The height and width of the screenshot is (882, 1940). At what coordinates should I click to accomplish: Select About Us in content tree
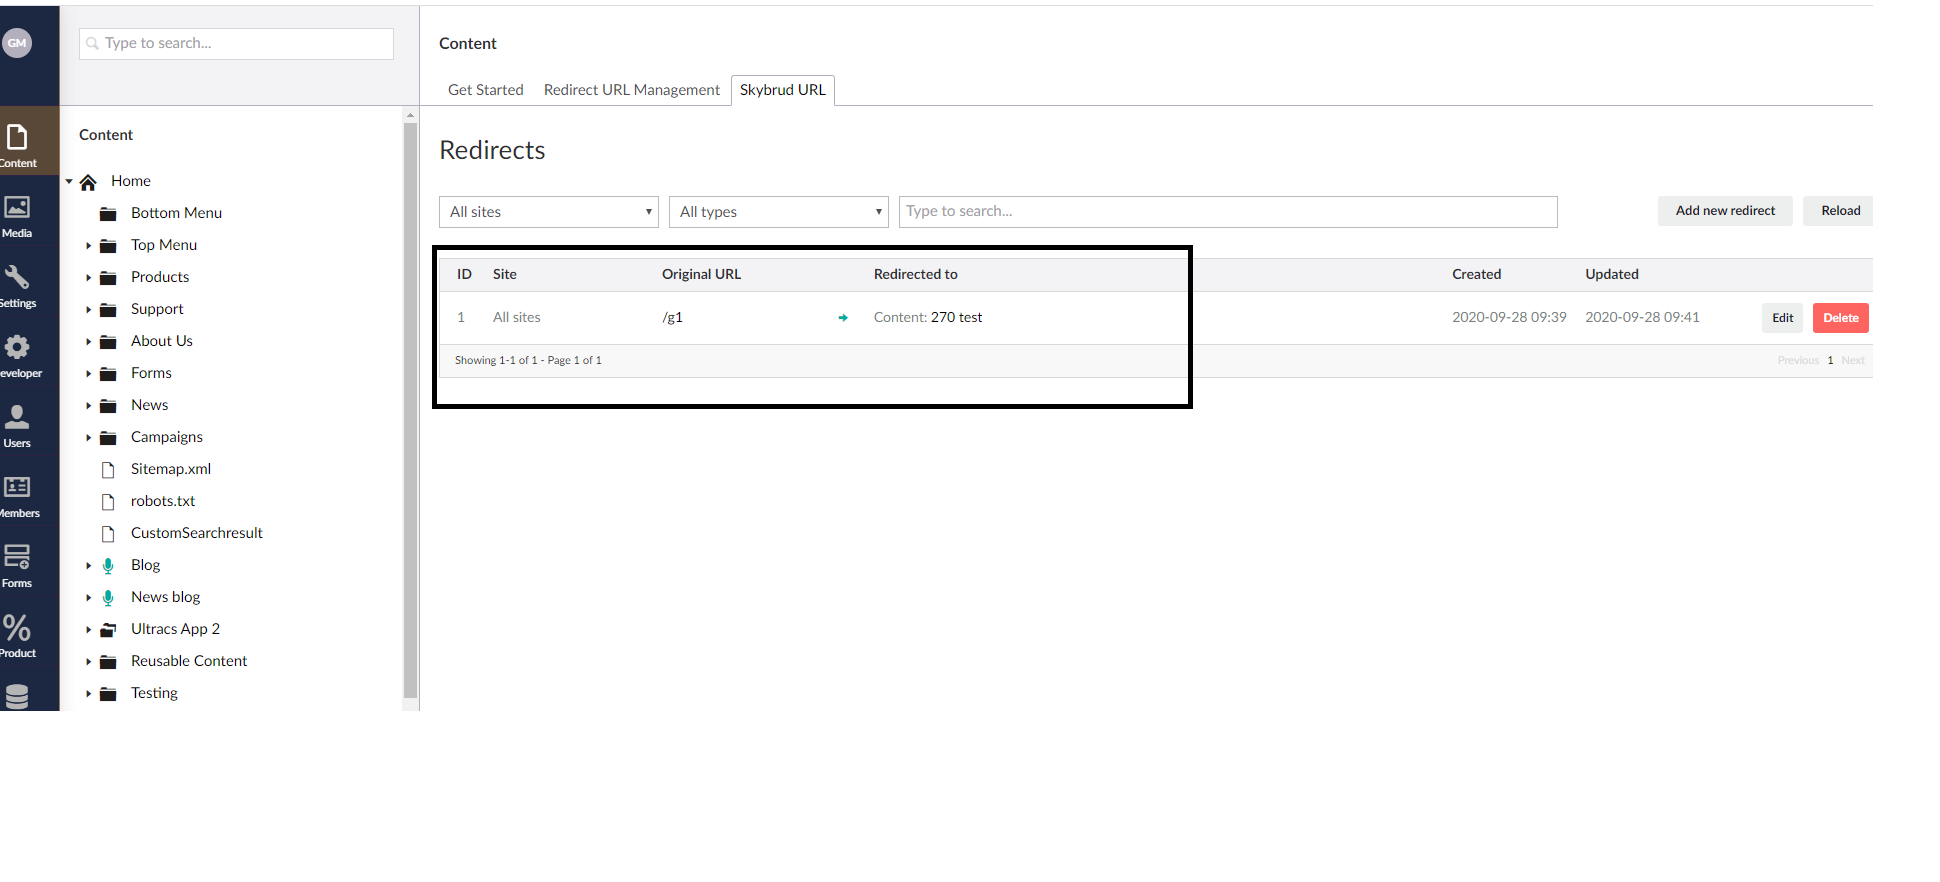point(162,342)
